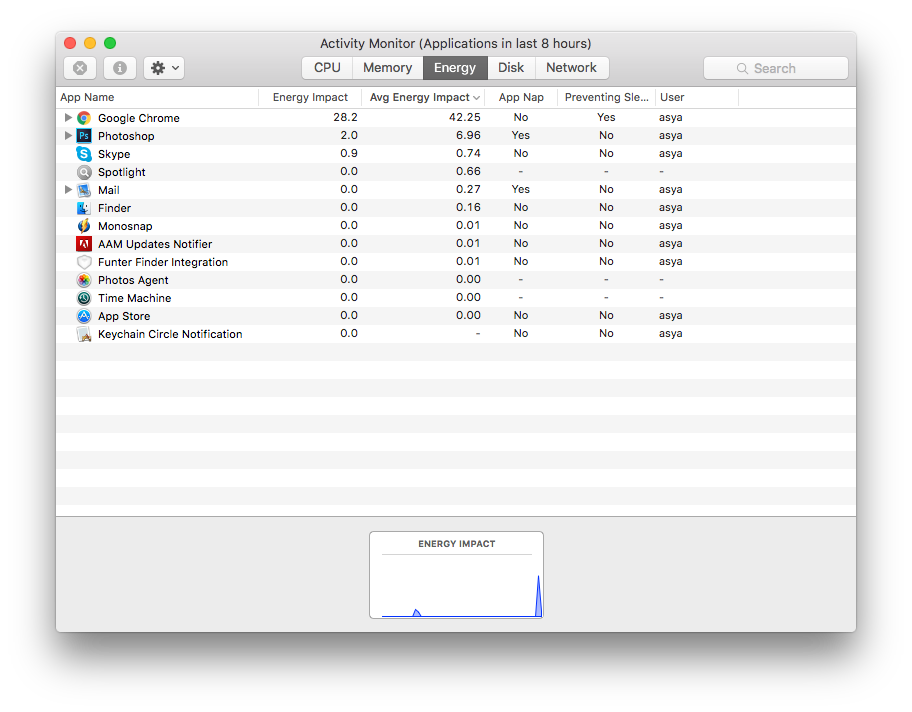Viewport: 912px width, 712px height.
Task: Sort by User column header
Action: coord(697,97)
